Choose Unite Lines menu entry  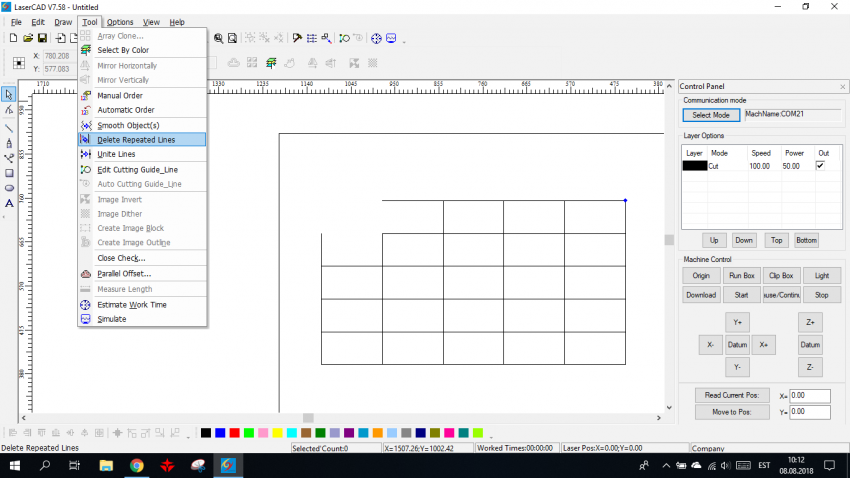coord(142,154)
